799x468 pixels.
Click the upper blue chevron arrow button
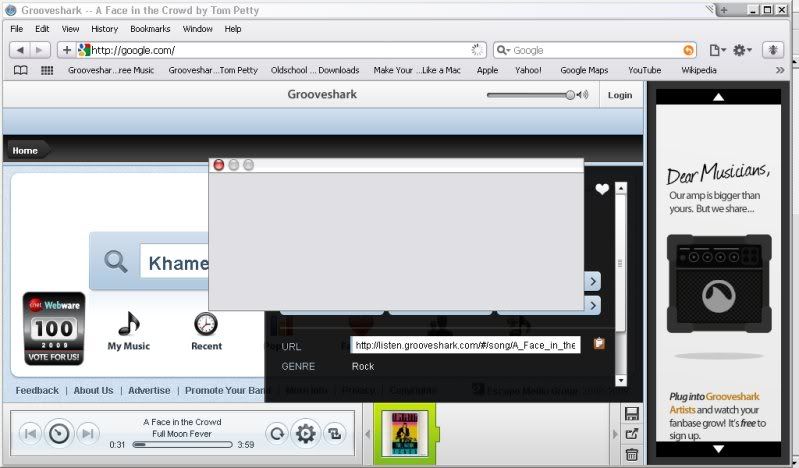593,281
